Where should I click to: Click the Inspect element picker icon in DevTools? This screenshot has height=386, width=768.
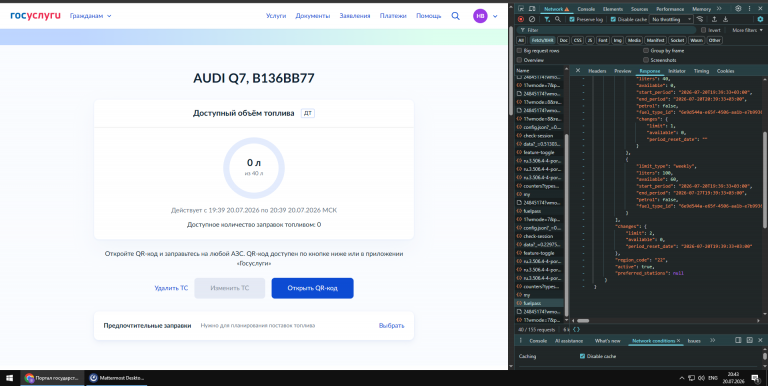pyautogui.click(x=520, y=9)
